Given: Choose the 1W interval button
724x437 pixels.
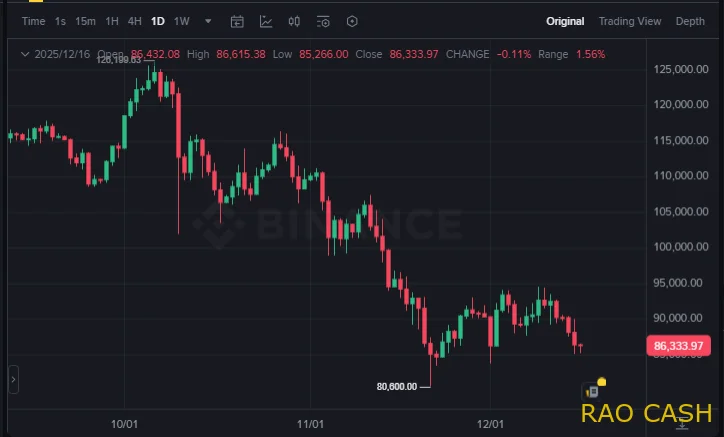Looking at the screenshot, I should [x=181, y=21].
